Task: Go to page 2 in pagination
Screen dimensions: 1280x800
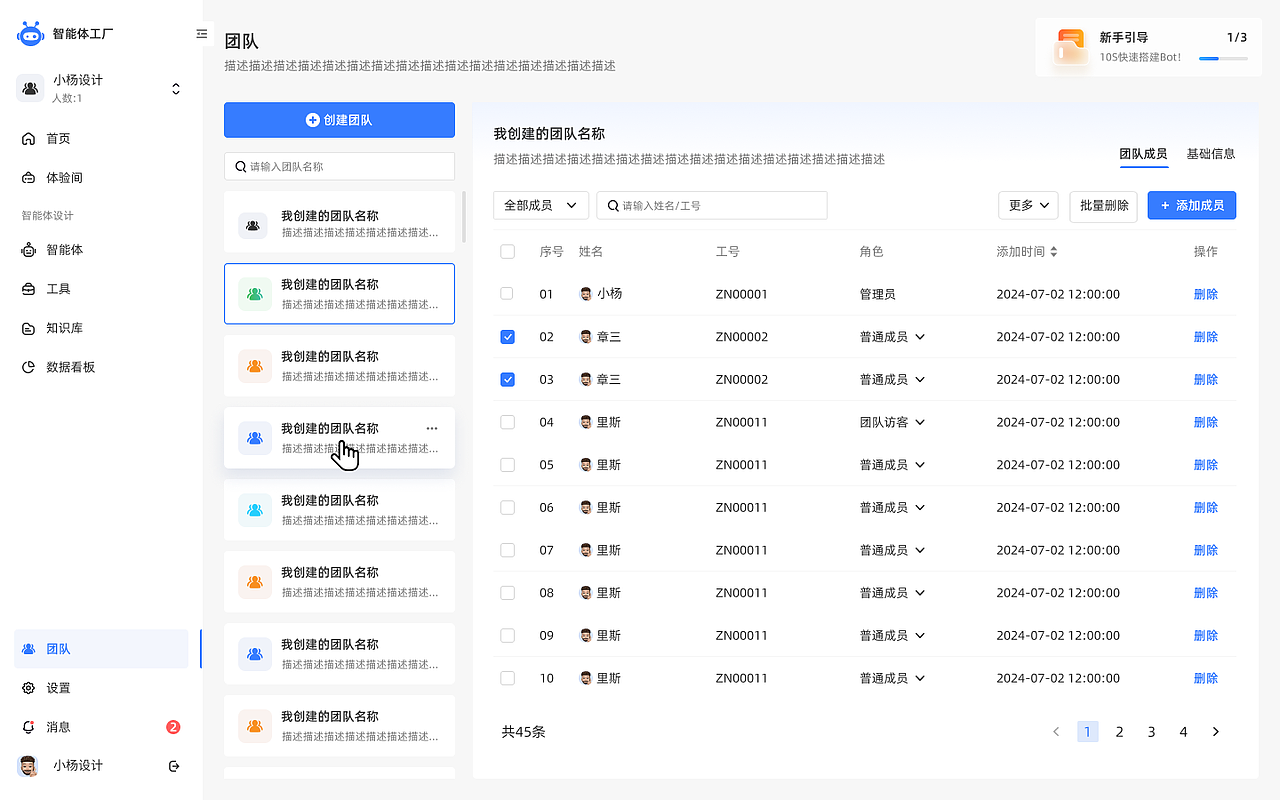Action: pyautogui.click(x=1120, y=732)
